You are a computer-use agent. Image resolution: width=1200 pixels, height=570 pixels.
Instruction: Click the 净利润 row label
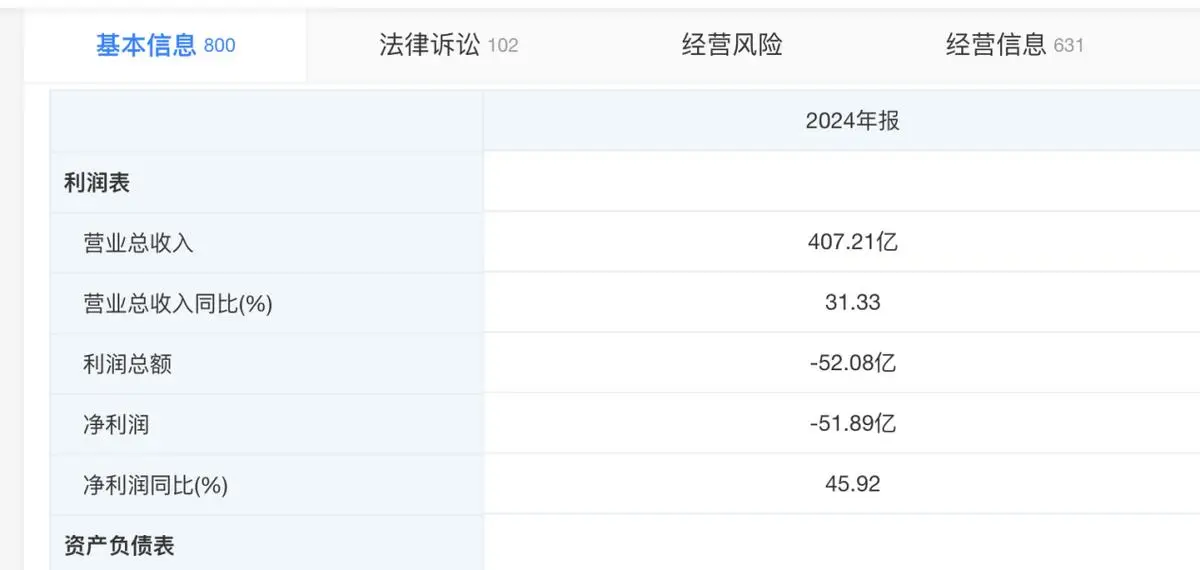[x=116, y=425]
